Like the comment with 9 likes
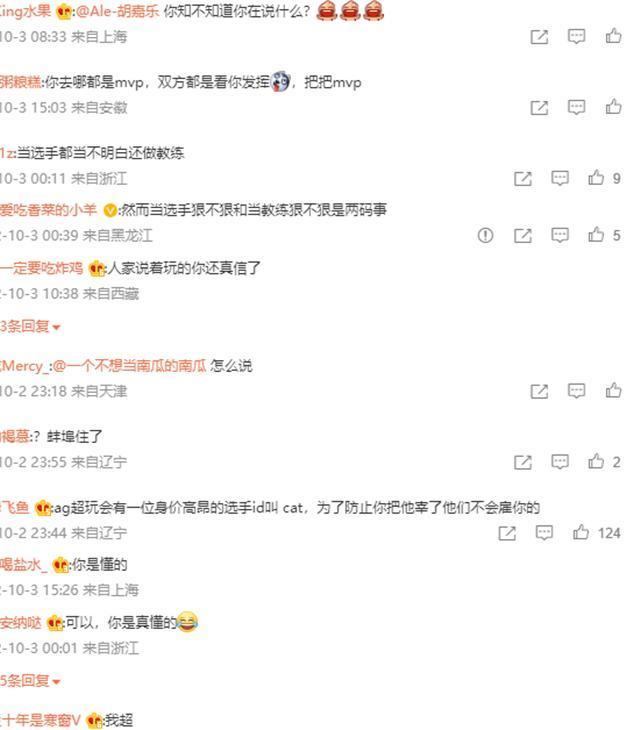Screen dimensions: 640x730 click(x=596, y=178)
